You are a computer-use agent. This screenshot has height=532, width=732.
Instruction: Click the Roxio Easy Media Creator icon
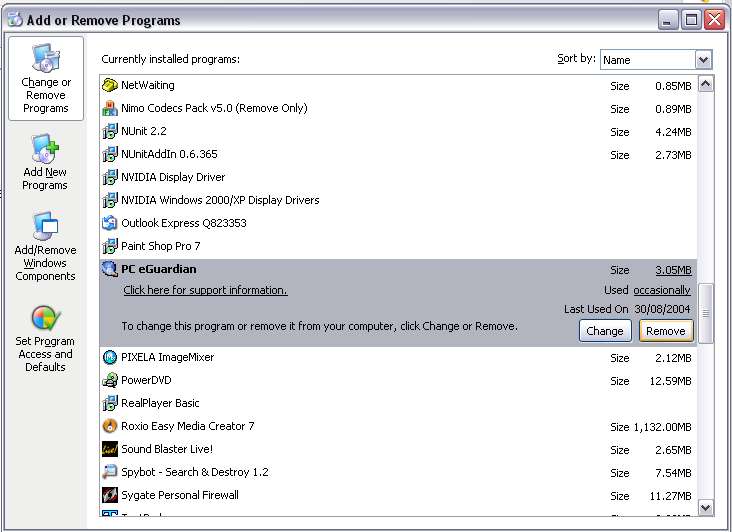tap(110, 426)
